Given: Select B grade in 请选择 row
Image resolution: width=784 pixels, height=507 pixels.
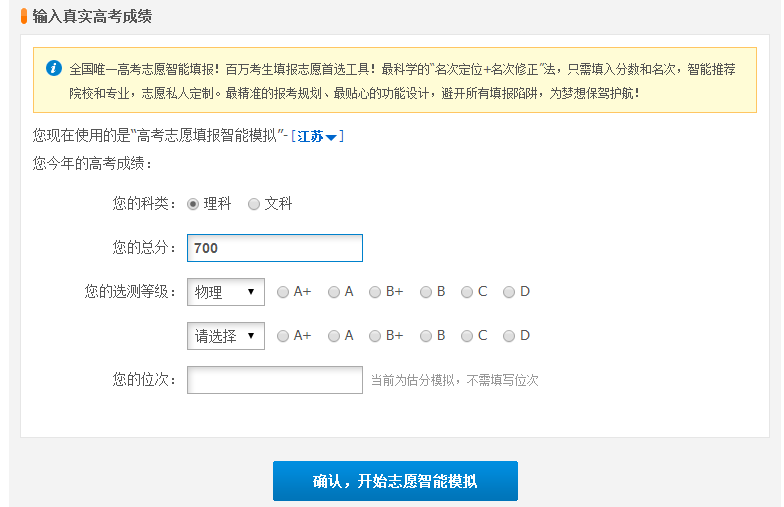Looking at the screenshot, I should [x=426, y=336].
